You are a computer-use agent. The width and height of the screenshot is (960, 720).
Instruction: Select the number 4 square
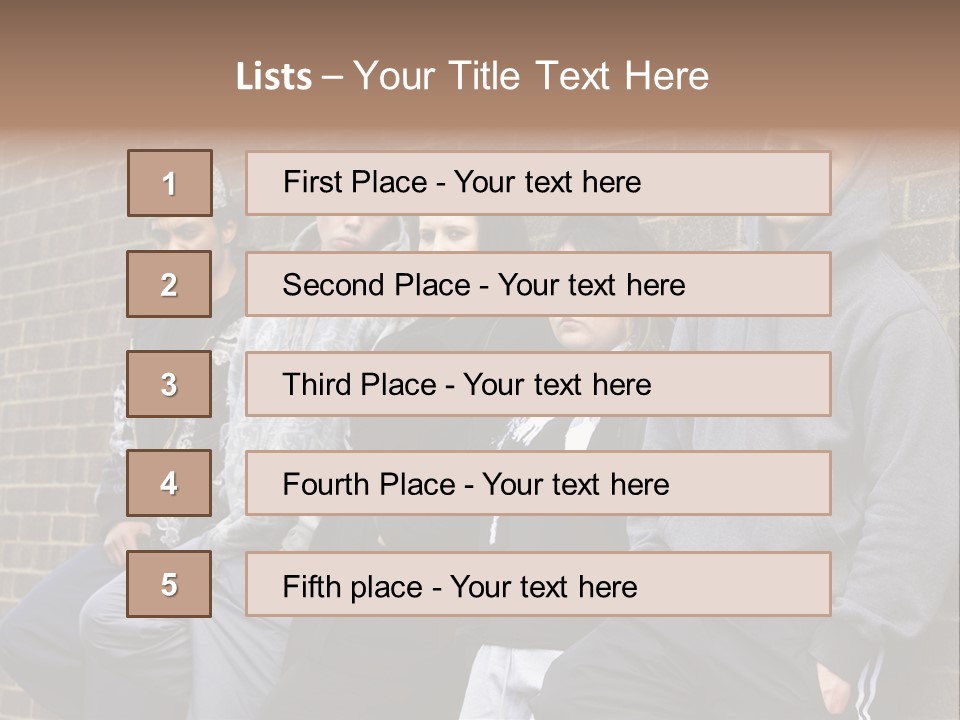pyautogui.click(x=170, y=484)
